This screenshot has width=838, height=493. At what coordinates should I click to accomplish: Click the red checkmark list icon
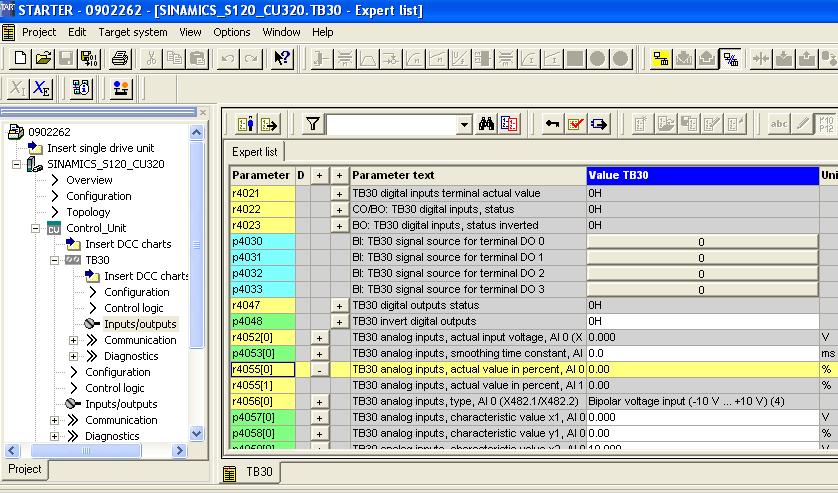pyautogui.click(x=576, y=125)
